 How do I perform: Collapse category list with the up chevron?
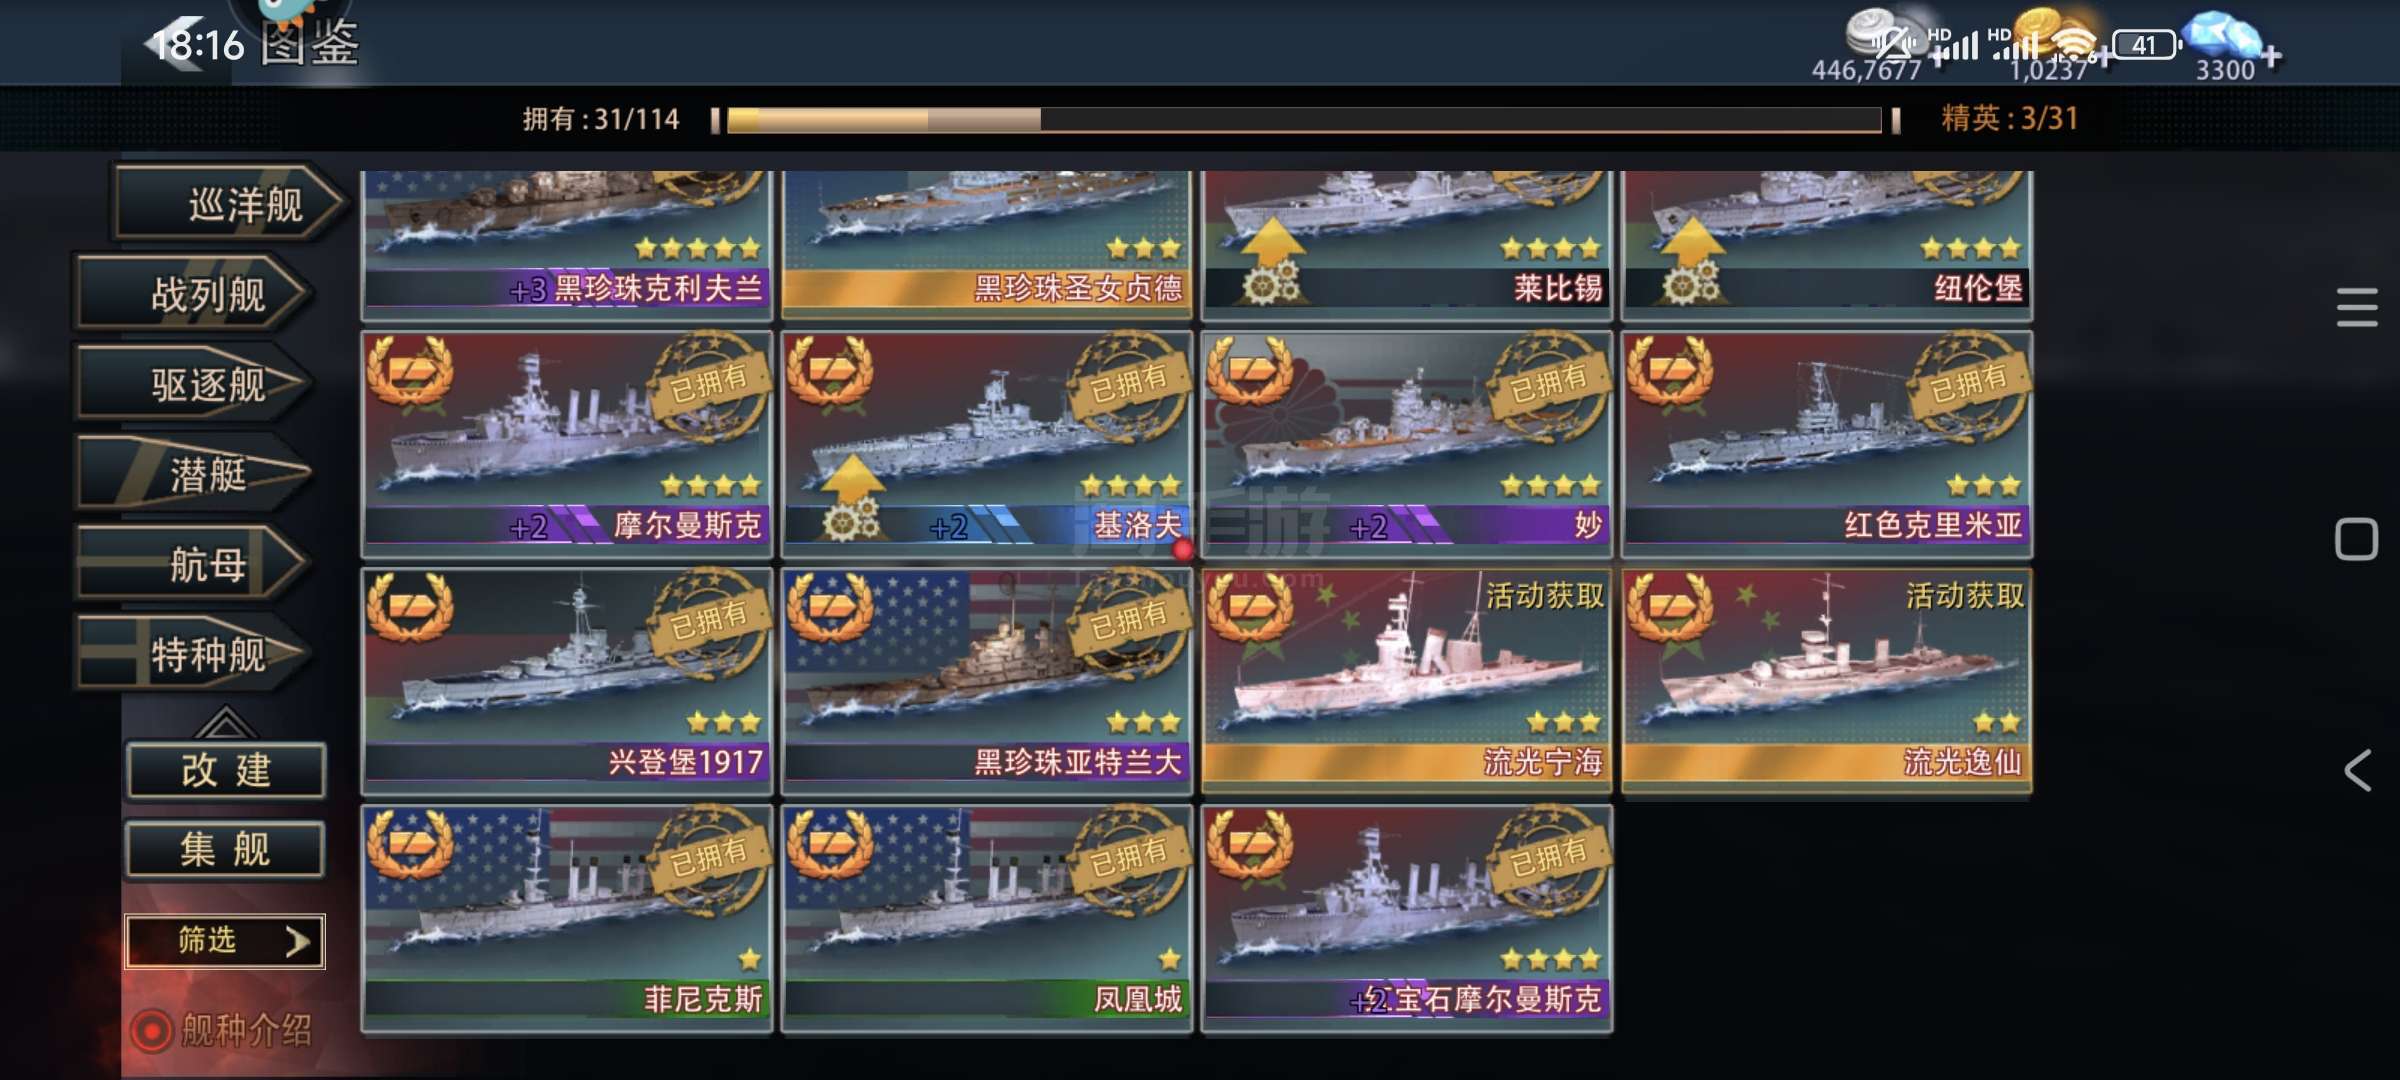tap(224, 722)
